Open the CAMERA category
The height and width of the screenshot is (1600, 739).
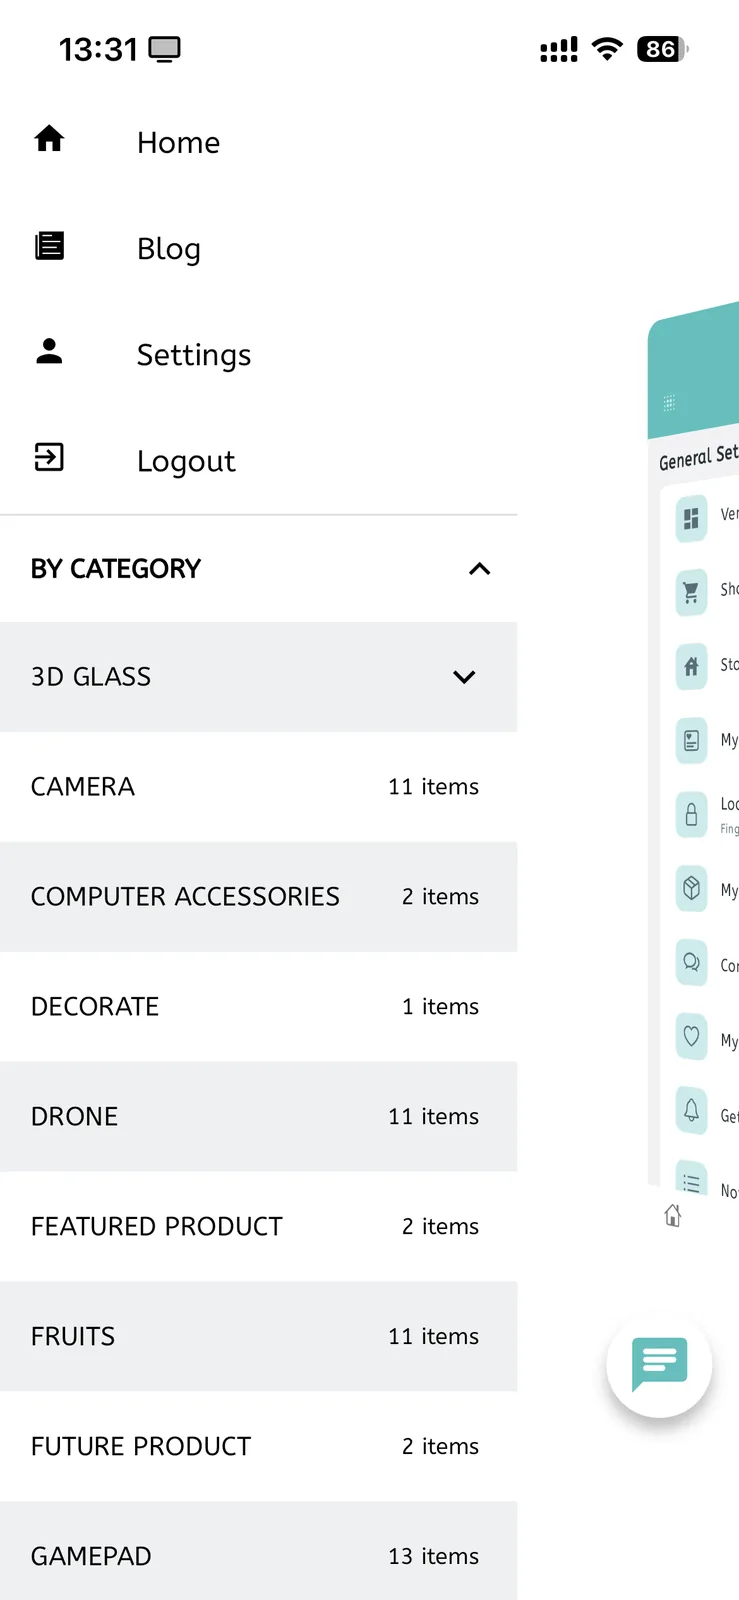[258, 787]
